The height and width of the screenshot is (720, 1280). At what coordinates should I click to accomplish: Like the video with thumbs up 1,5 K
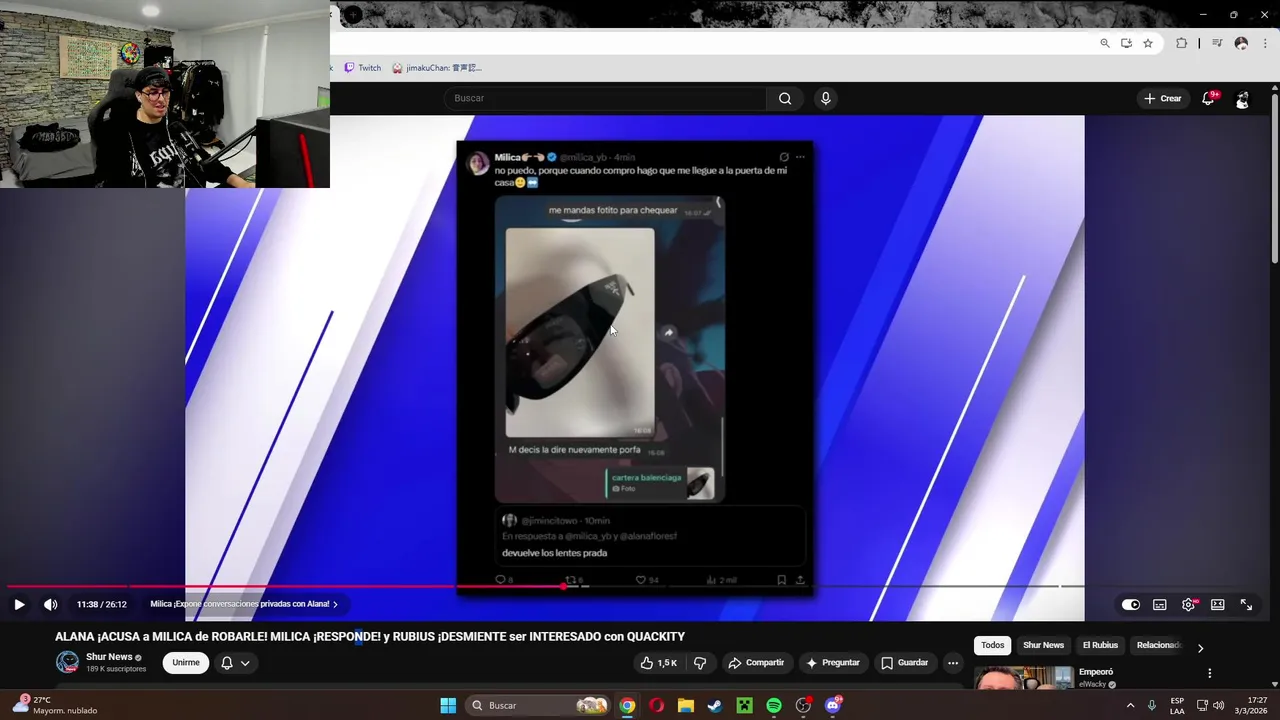(x=660, y=663)
